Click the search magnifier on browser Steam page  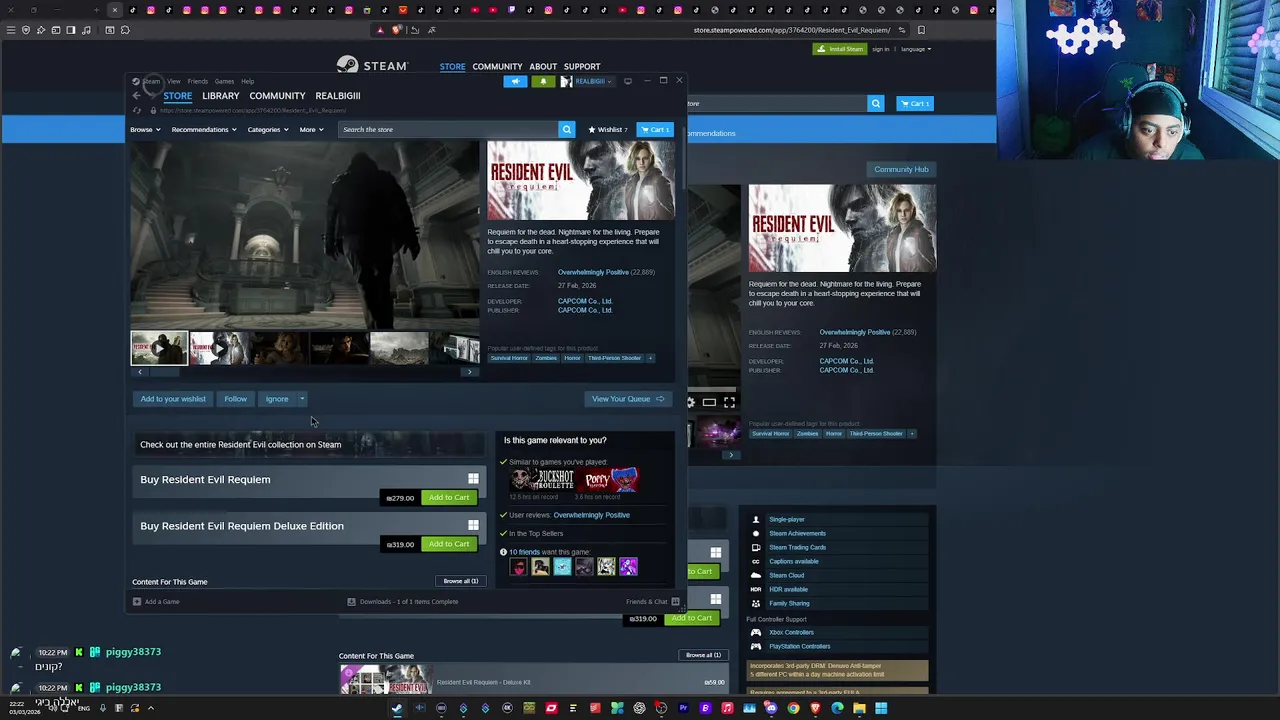[x=876, y=103]
